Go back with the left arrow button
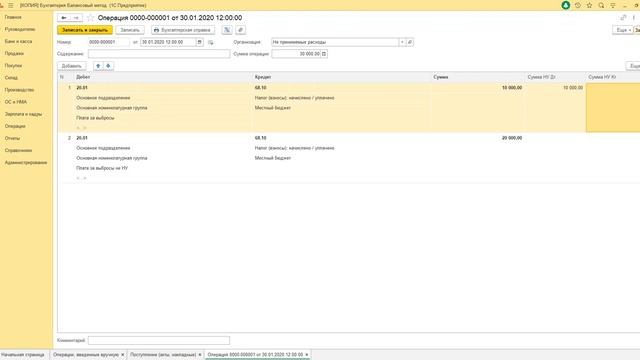This screenshot has width=640, height=360. [64, 18]
